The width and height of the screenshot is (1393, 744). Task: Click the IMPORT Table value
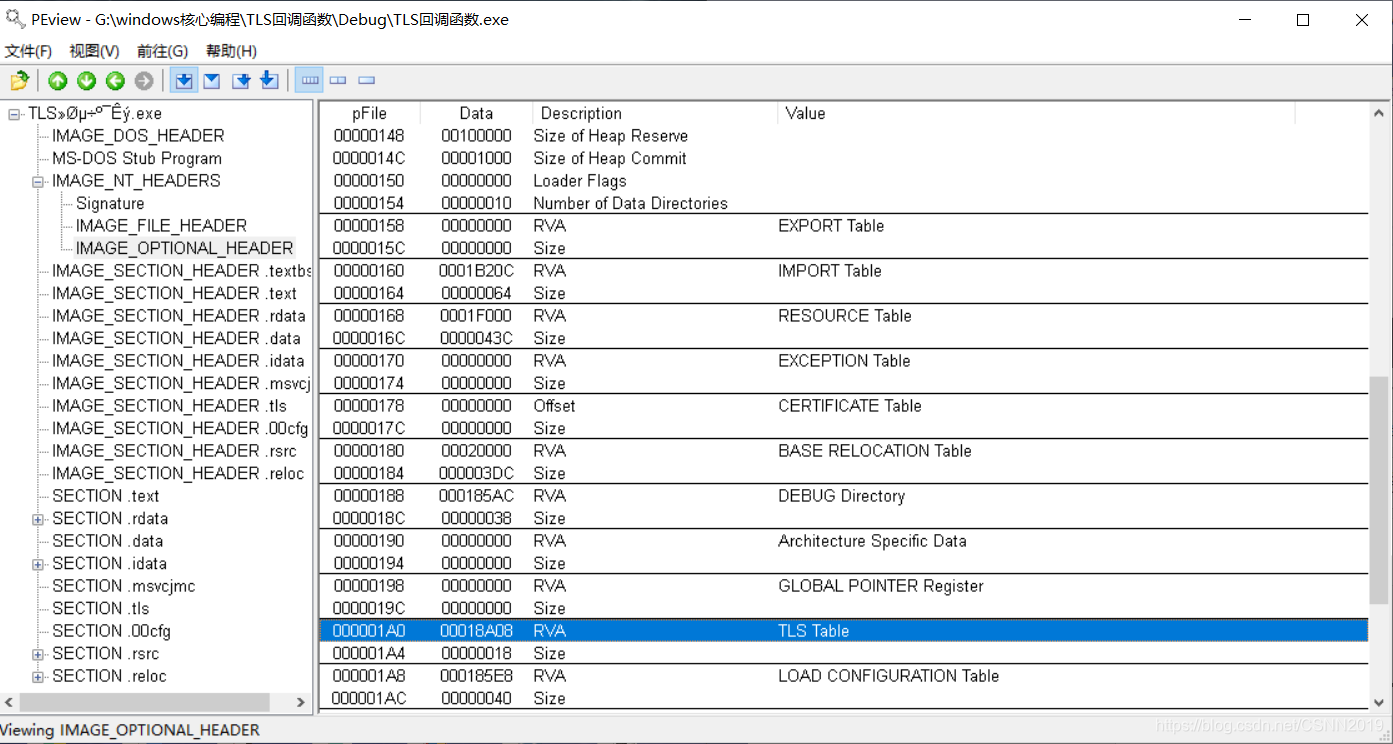coord(830,271)
